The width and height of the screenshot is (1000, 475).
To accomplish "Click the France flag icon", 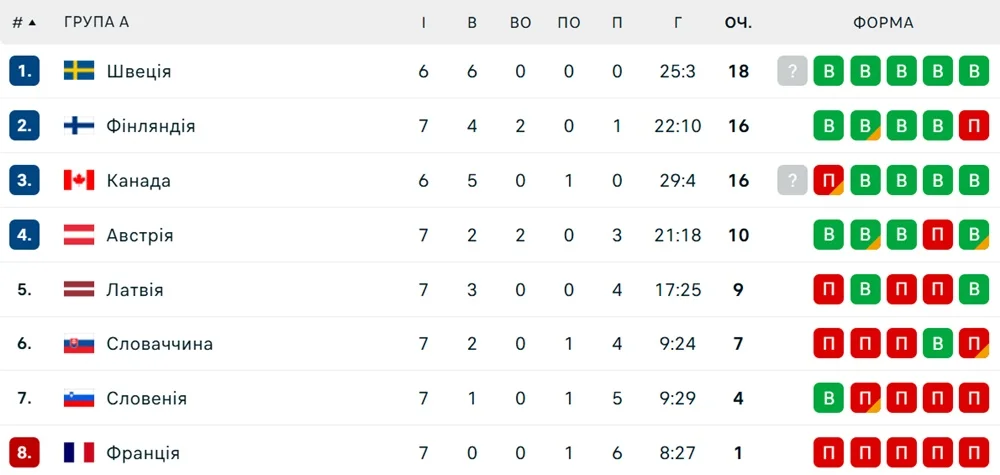I will click(x=79, y=453).
